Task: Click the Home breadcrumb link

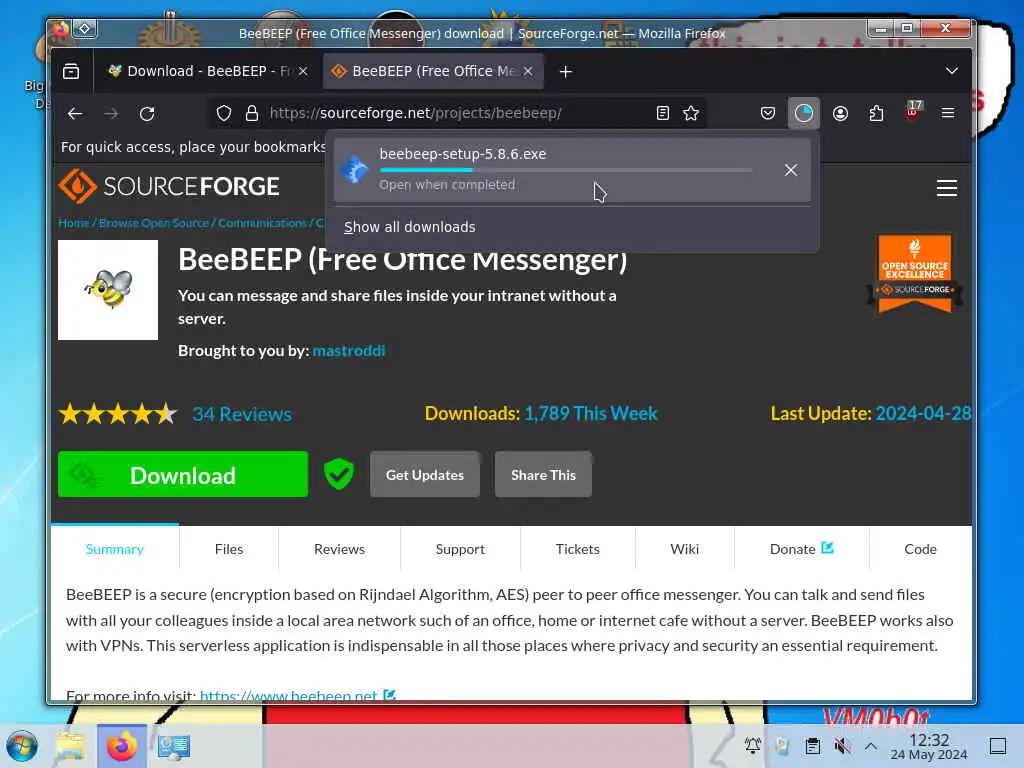Action: pyautogui.click(x=73, y=223)
